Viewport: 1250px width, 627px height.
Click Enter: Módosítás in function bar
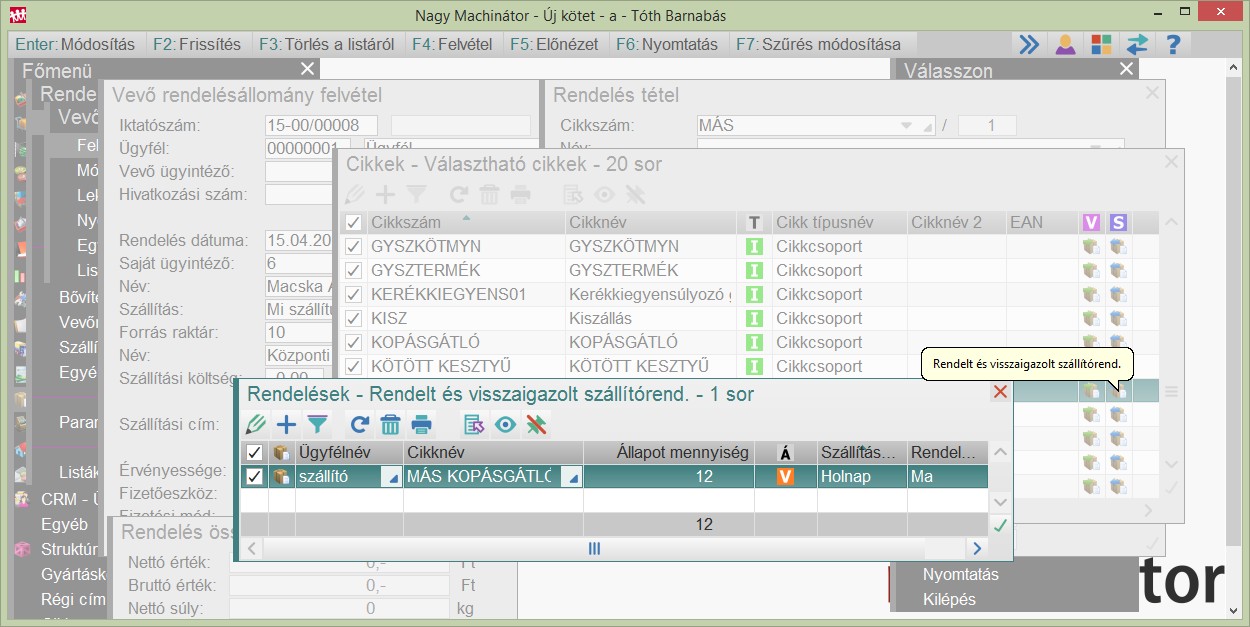pos(75,44)
